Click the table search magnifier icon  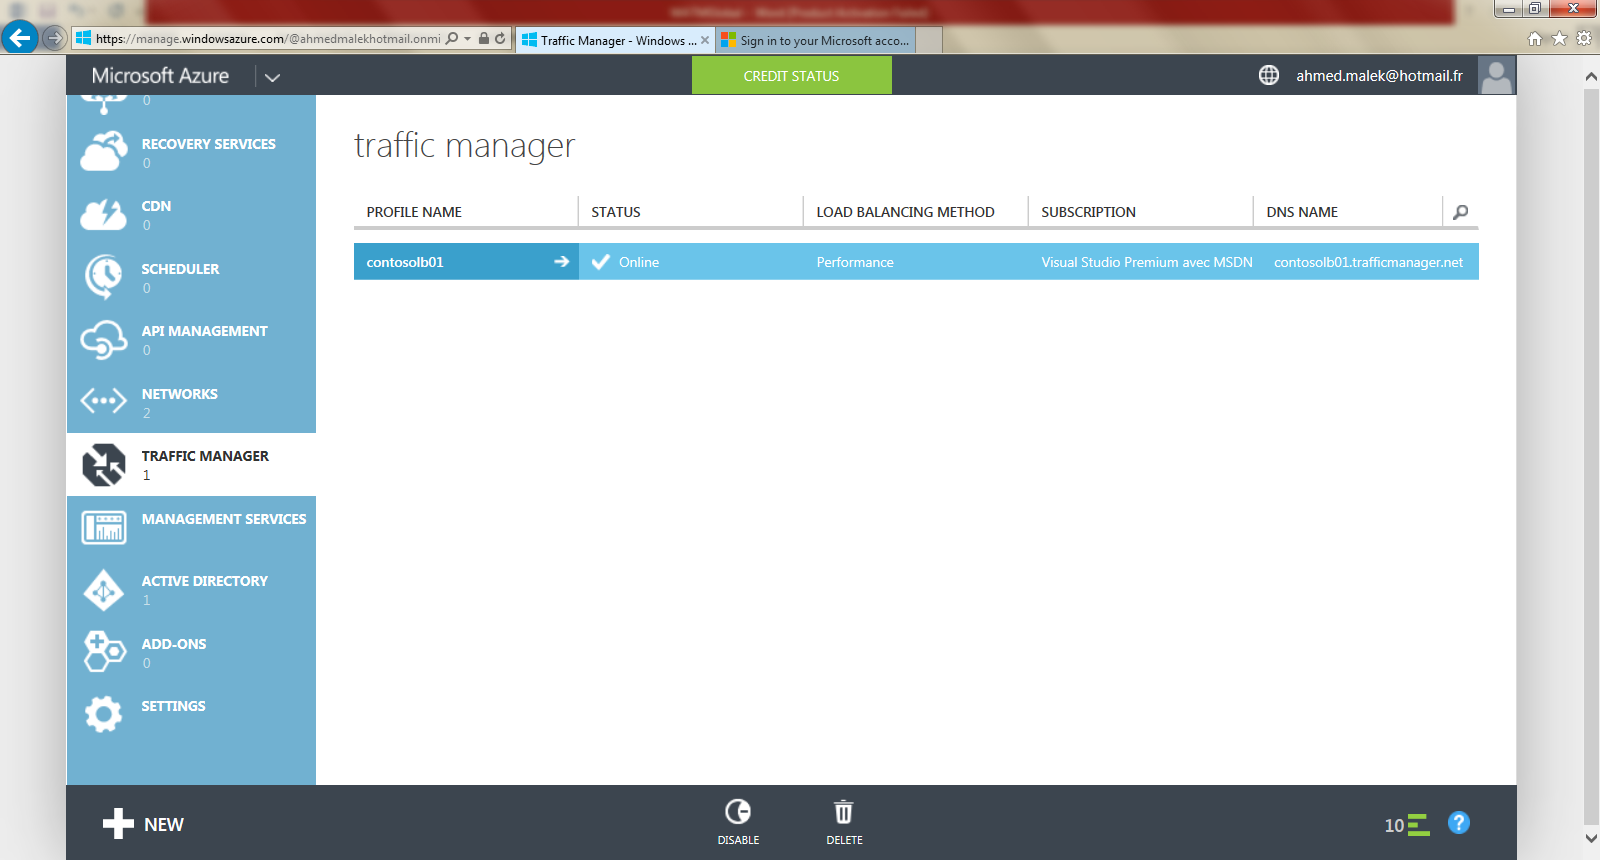click(x=1461, y=212)
